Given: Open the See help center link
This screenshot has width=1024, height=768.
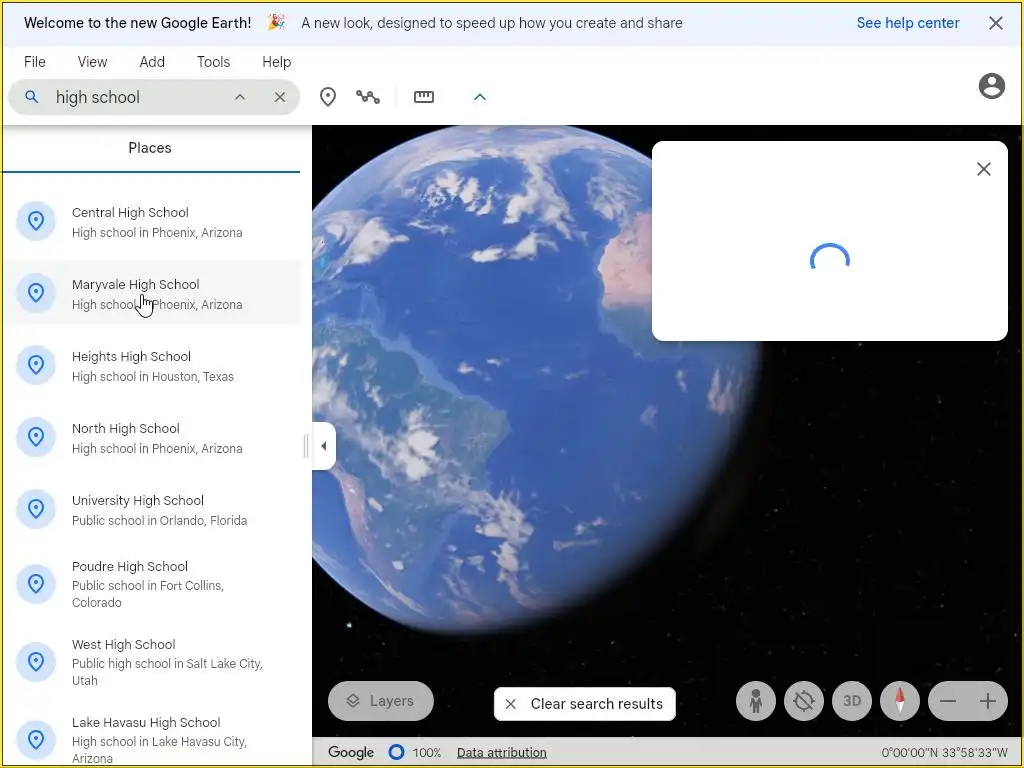Looking at the screenshot, I should (908, 23).
